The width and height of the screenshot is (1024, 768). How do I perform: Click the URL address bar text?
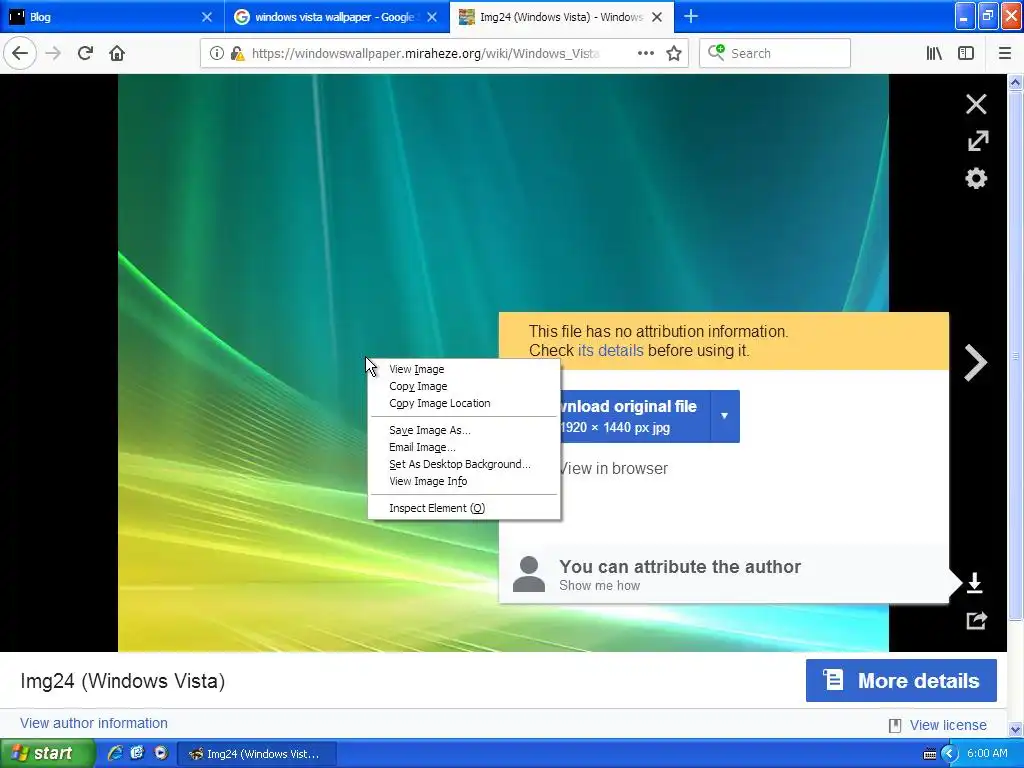point(425,53)
